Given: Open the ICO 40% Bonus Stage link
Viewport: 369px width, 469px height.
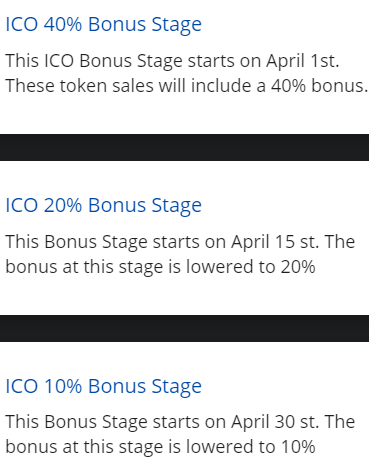Looking at the screenshot, I should point(103,25).
